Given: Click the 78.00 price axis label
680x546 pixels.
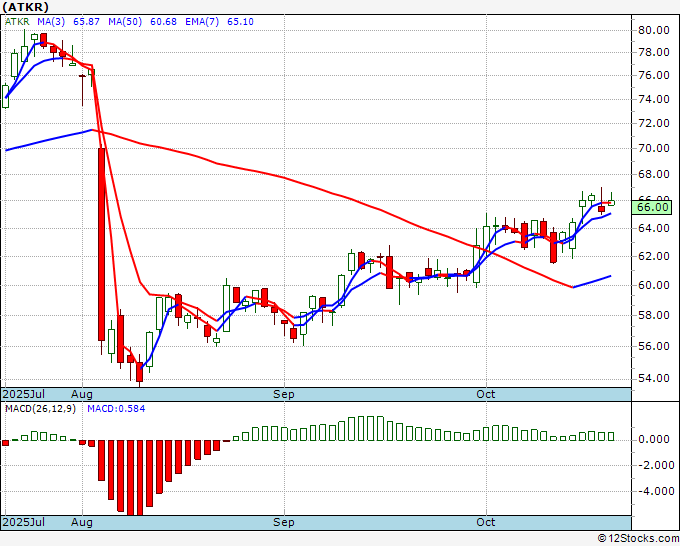Looking at the screenshot, I should 654,52.
